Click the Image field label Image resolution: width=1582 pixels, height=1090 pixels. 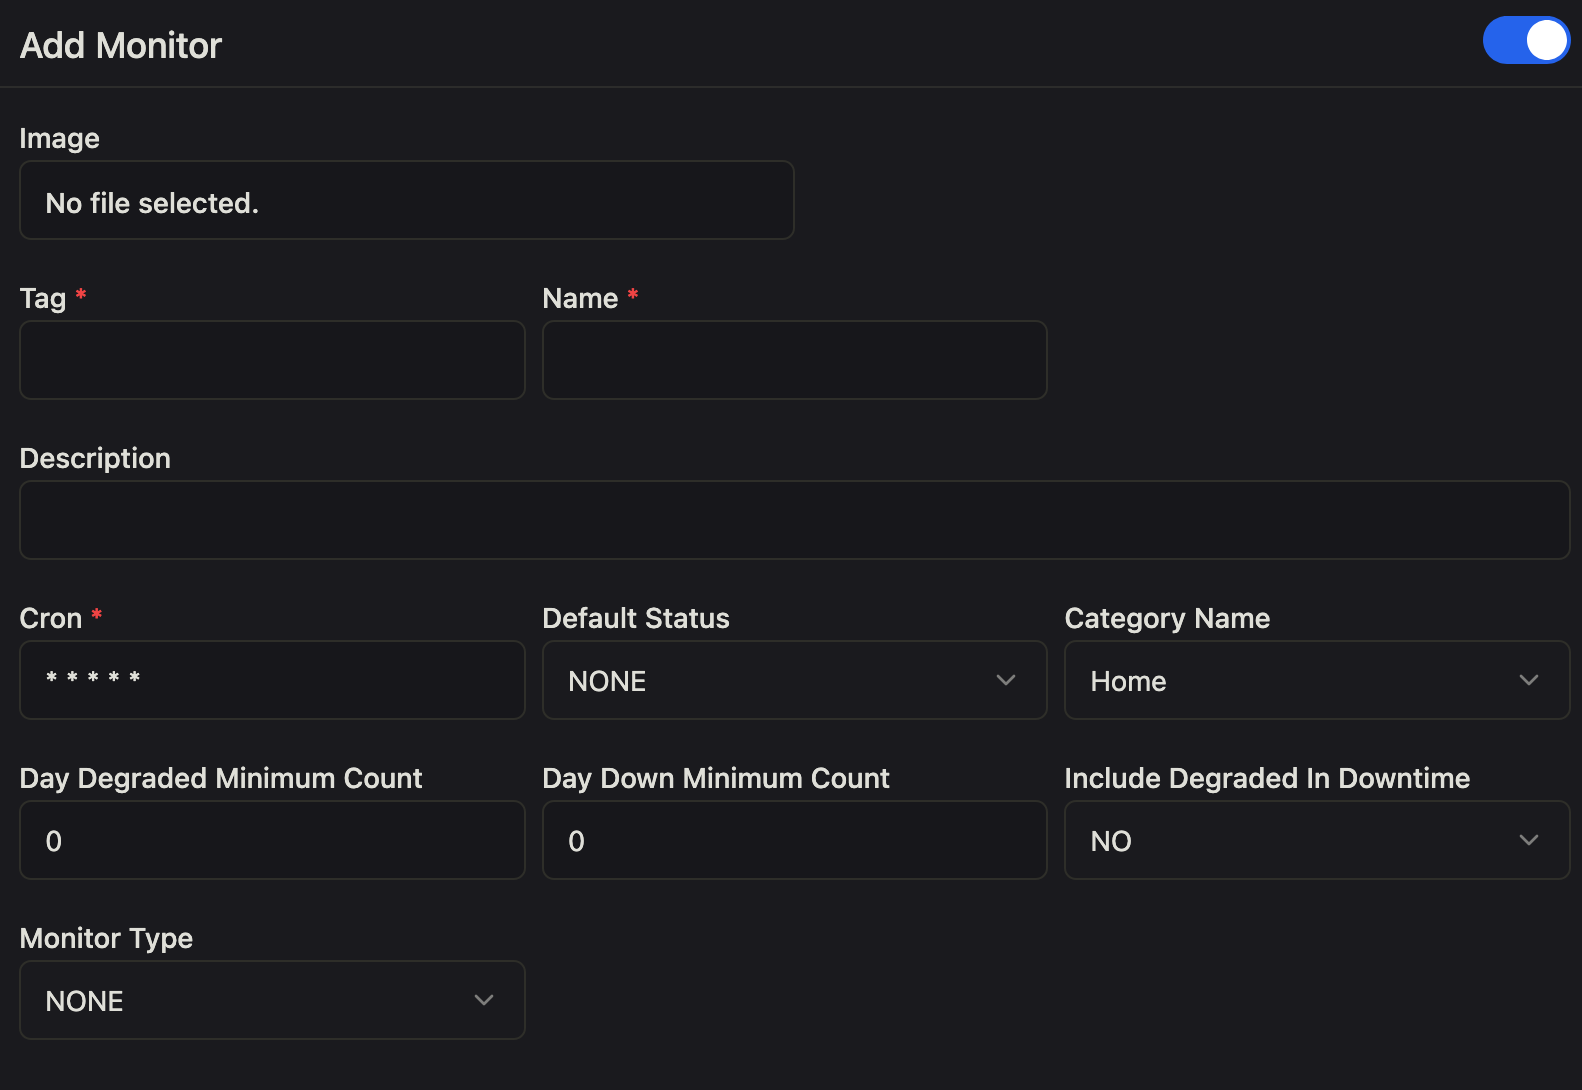coord(60,138)
